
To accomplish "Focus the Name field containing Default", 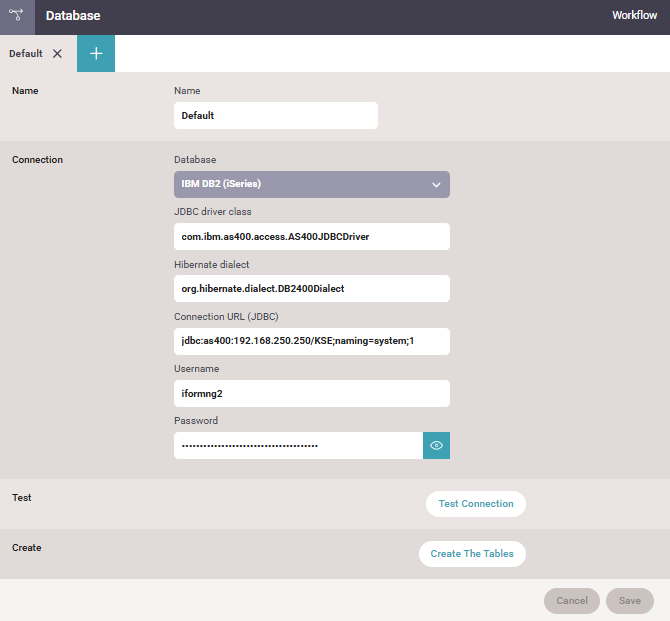I will [x=275, y=116].
